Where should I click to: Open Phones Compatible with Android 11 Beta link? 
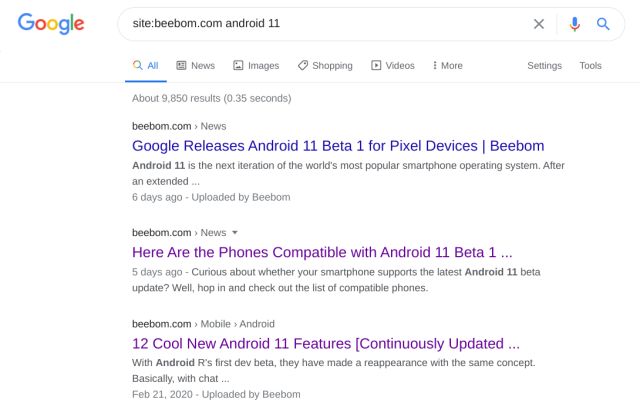(x=322, y=252)
